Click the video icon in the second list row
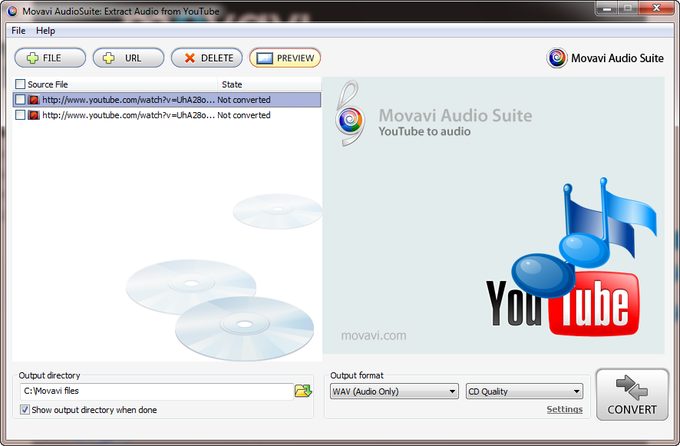 34,115
